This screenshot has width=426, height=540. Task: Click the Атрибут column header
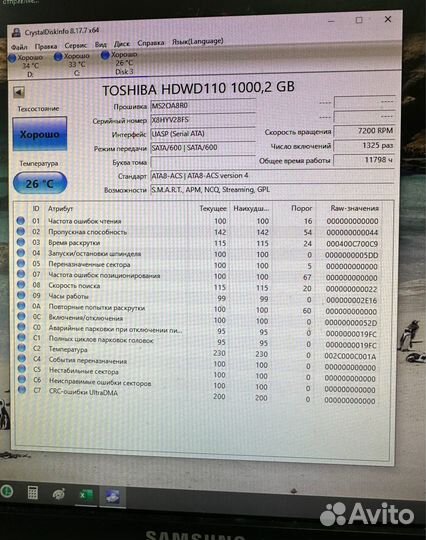pos(60,209)
